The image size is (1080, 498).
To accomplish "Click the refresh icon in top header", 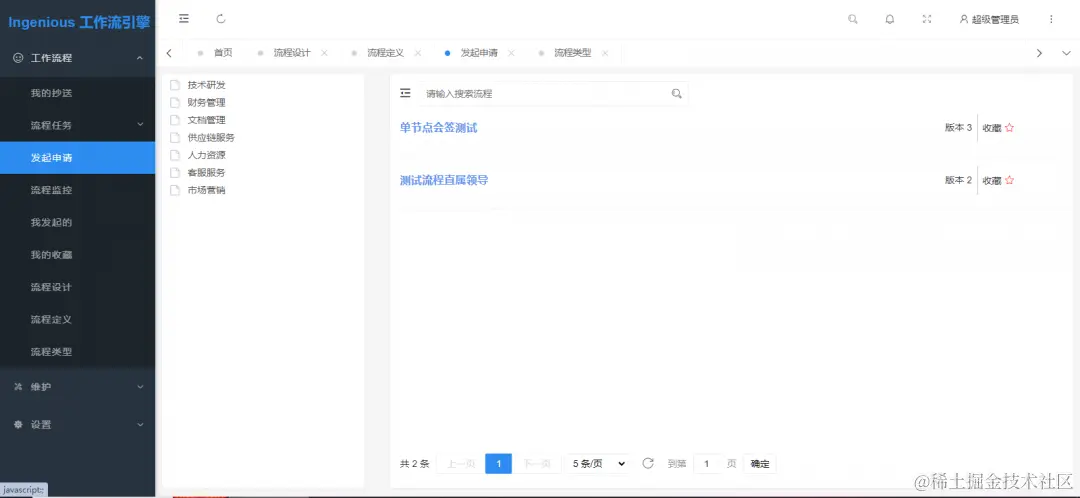I will 221,19.
